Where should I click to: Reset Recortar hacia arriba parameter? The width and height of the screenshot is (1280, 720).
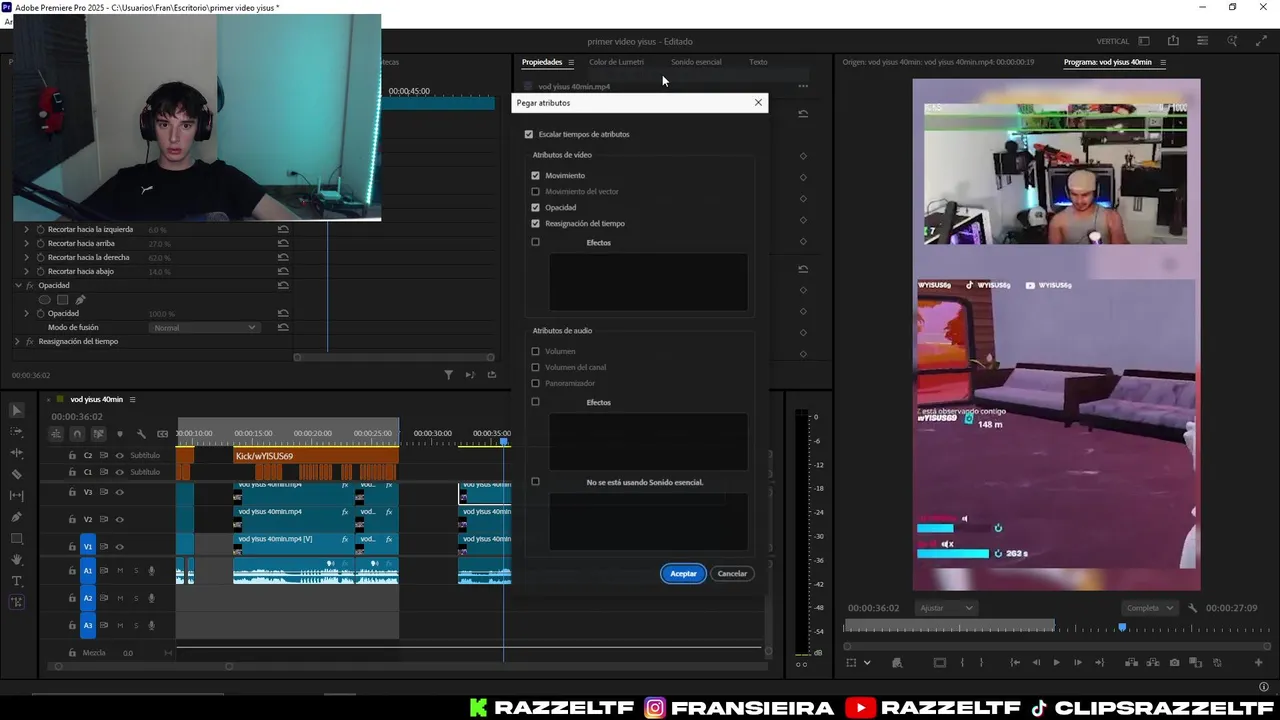[x=283, y=243]
